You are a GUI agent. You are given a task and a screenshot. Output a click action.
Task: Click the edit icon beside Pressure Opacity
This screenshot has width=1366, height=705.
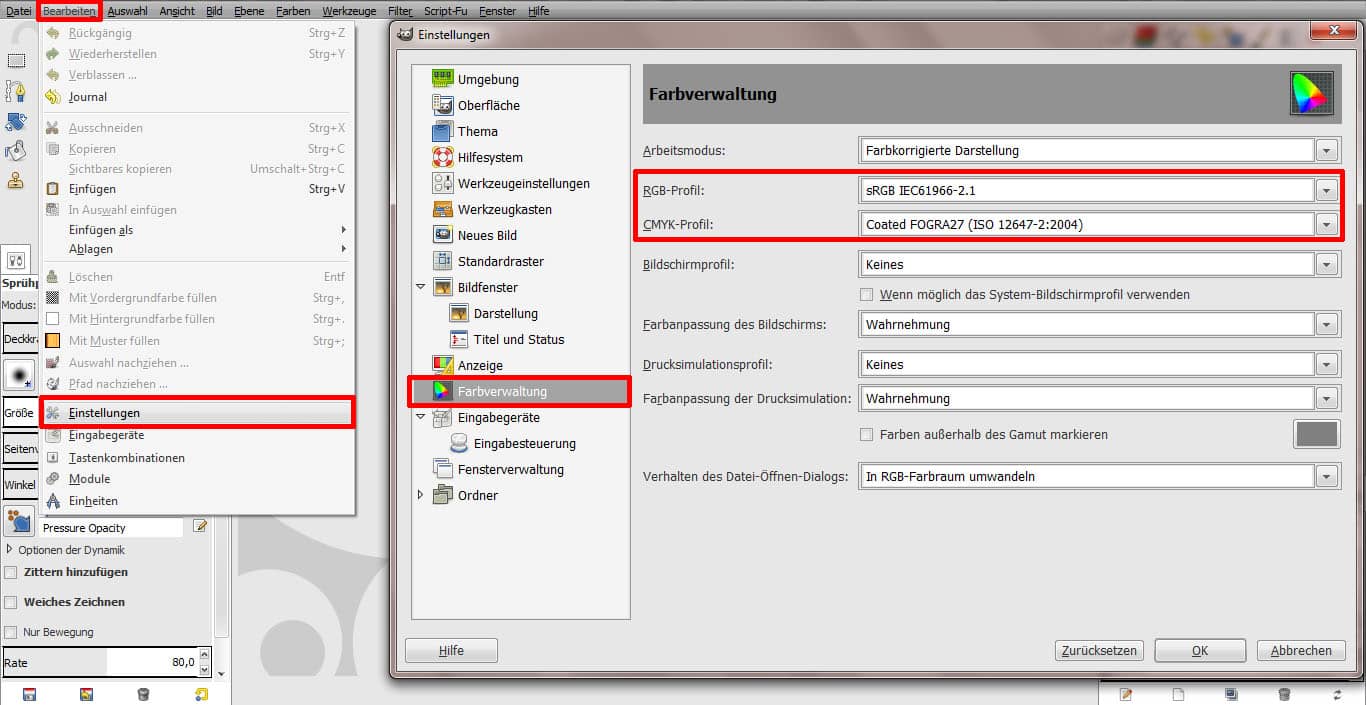200,526
